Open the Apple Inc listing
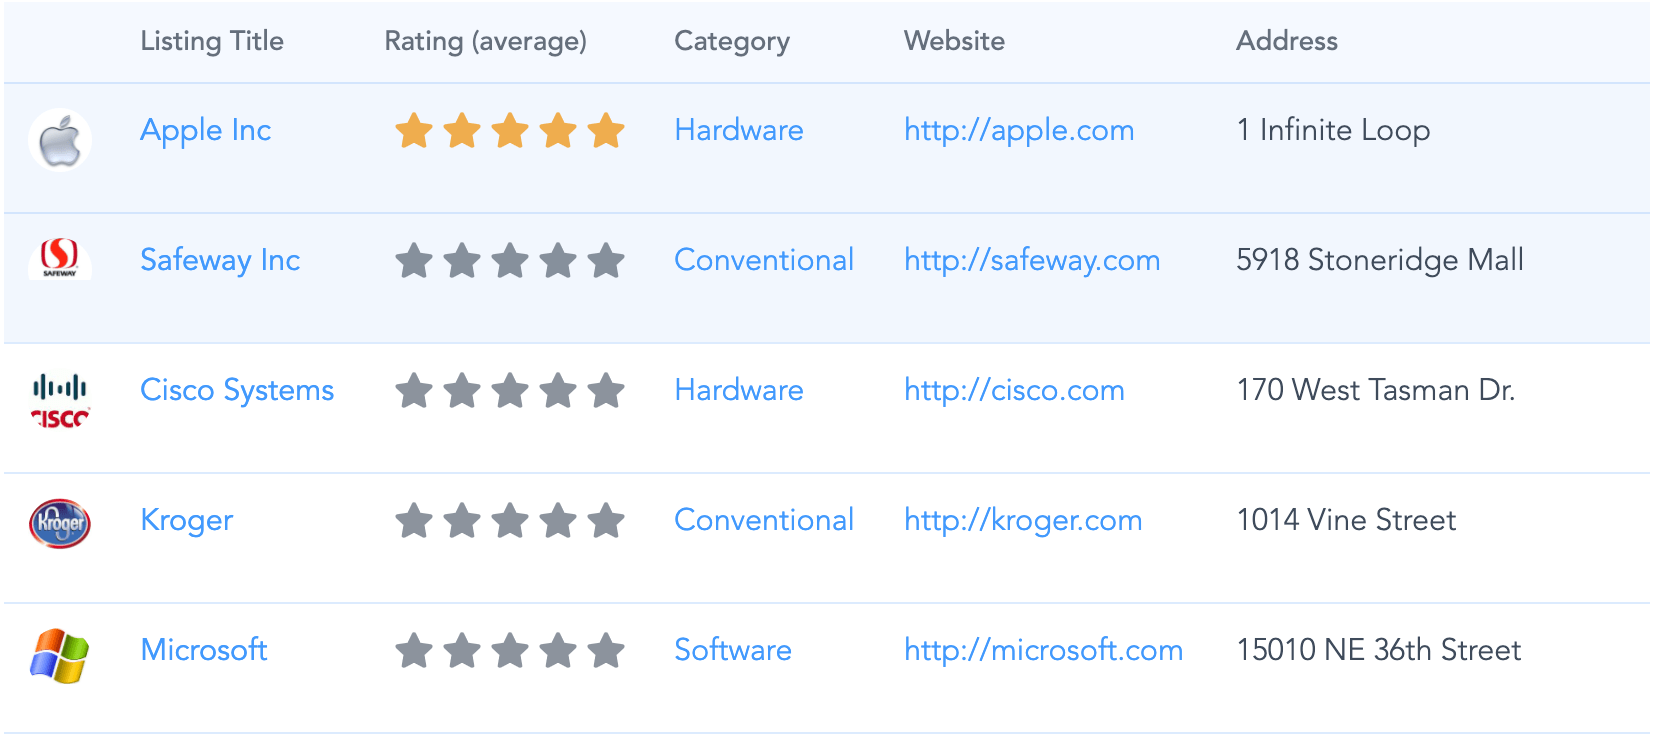The image size is (1662, 740). coord(205,131)
